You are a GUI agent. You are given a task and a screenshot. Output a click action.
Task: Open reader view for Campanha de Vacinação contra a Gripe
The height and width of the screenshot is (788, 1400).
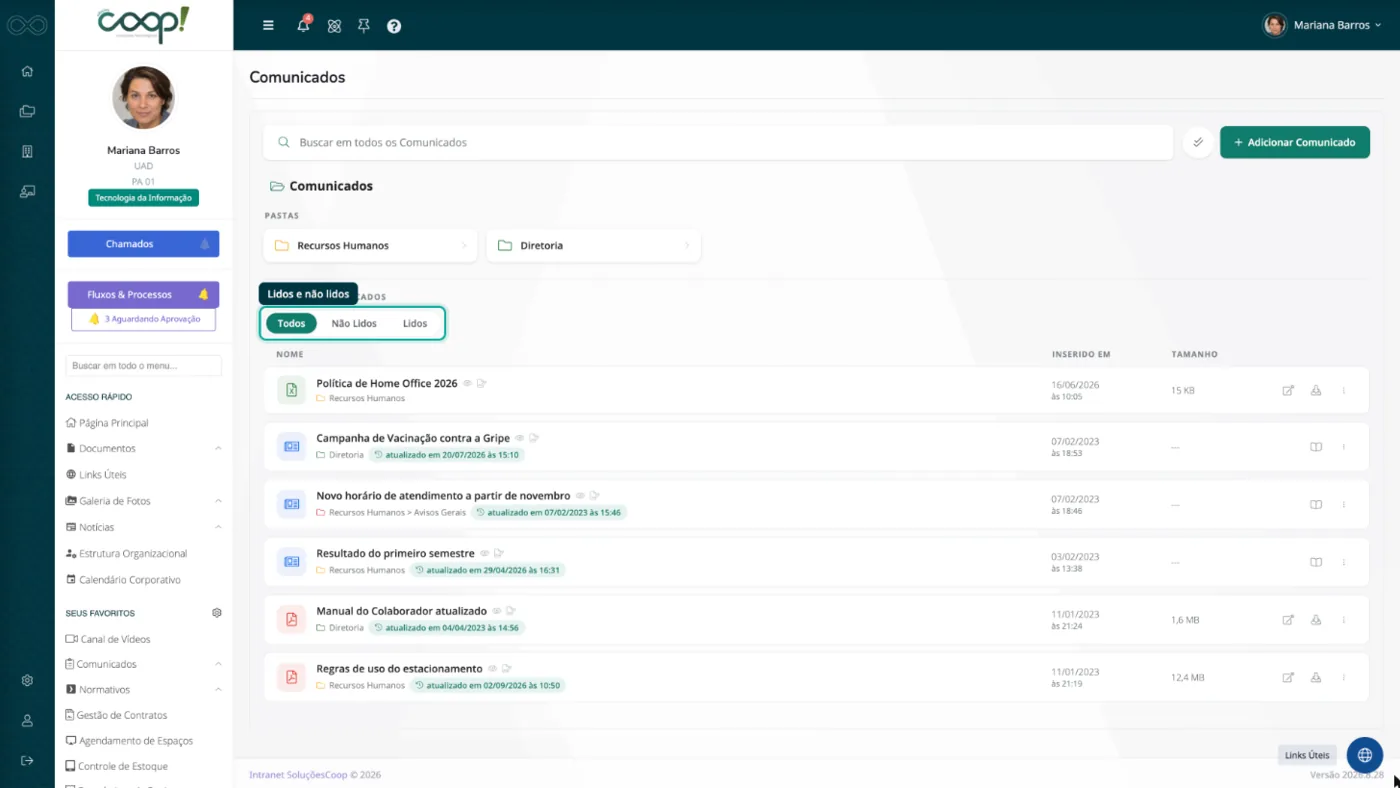point(1316,447)
